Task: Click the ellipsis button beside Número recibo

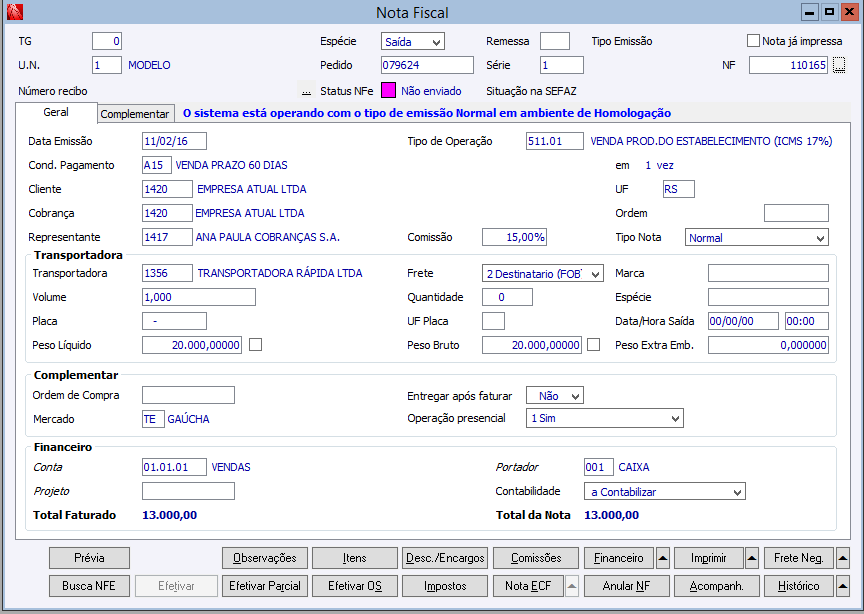Action: [307, 91]
